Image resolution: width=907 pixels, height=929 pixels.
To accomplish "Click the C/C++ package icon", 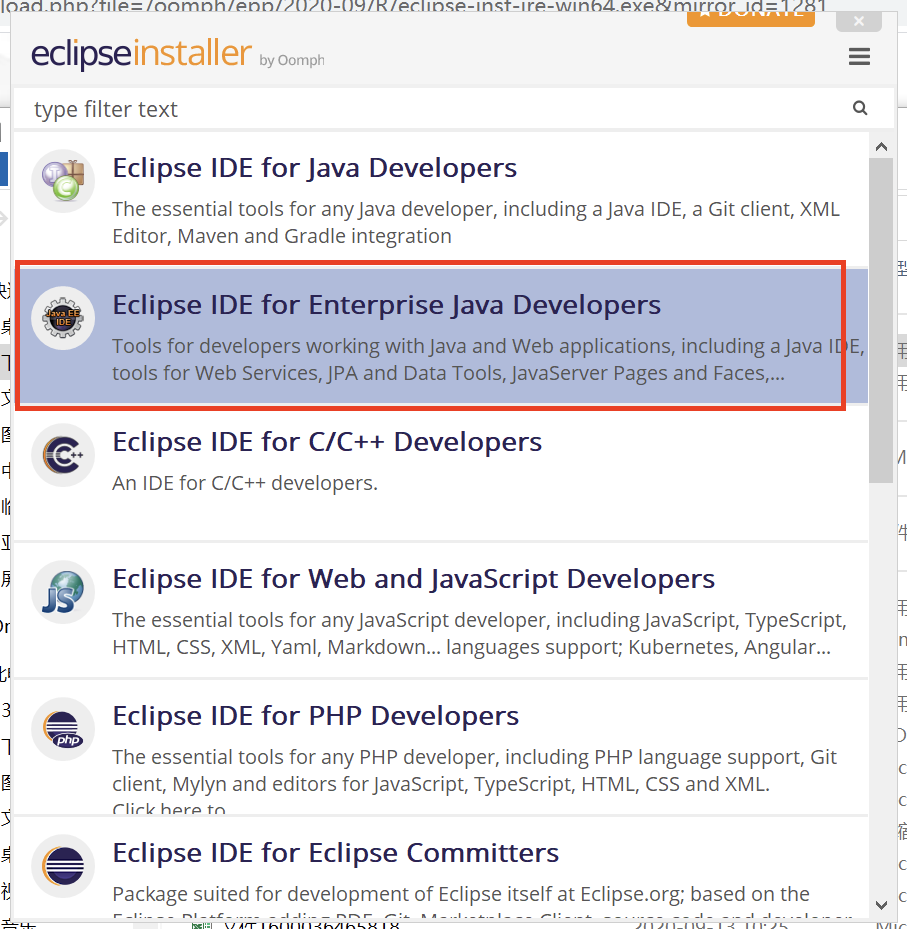I will 63,455.
